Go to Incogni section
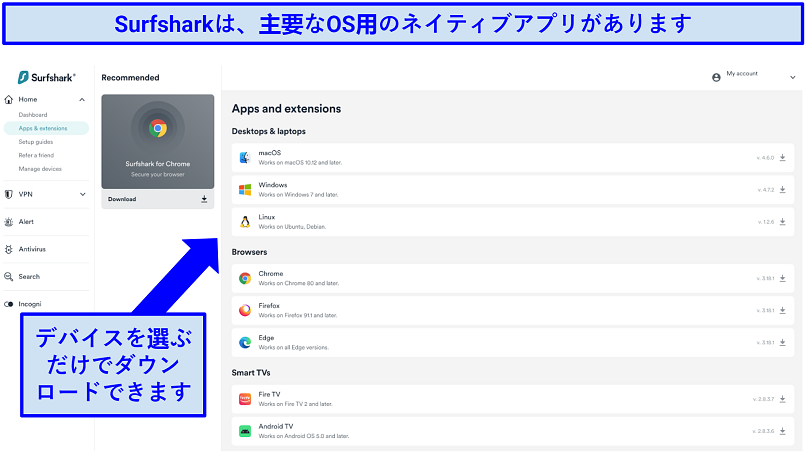 click(x=30, y=304)
